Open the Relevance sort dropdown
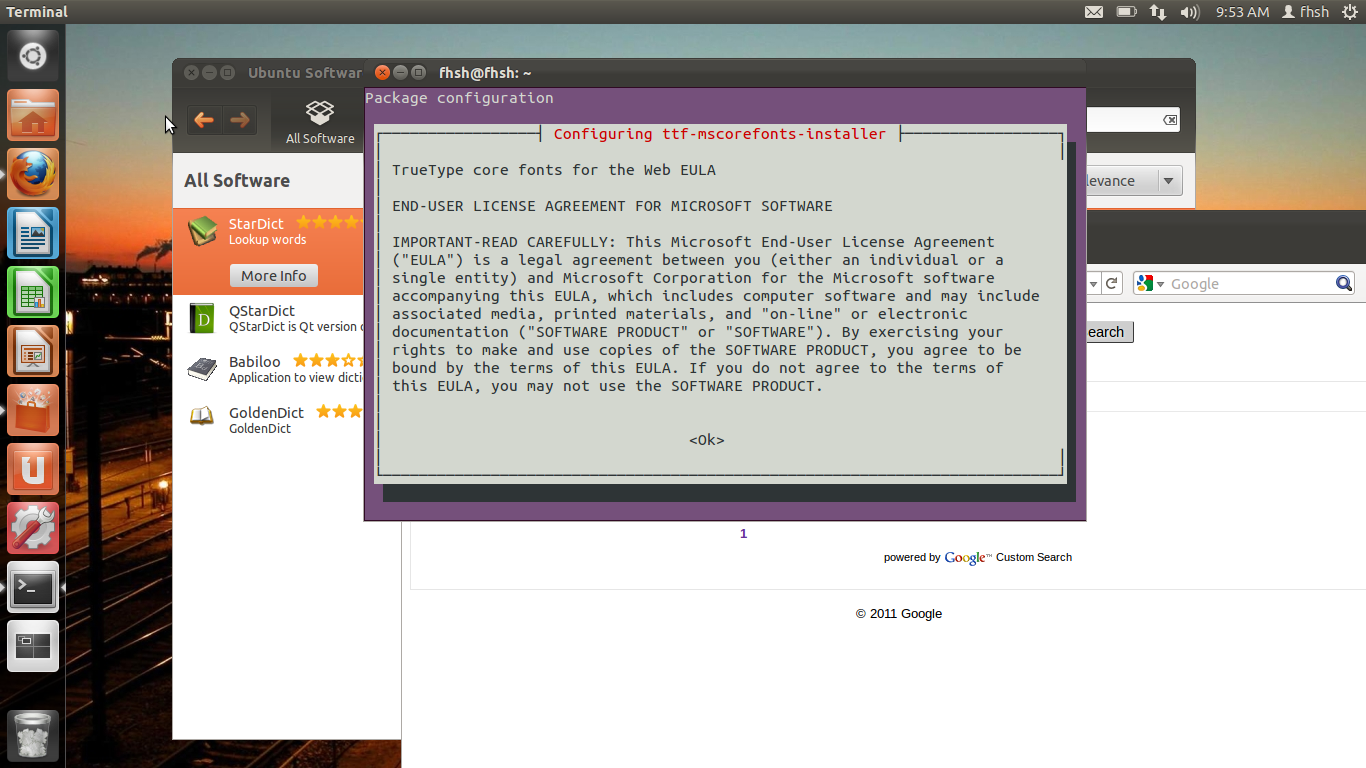The width and height of the screenshot is (1366, 768). (1134, 181)
